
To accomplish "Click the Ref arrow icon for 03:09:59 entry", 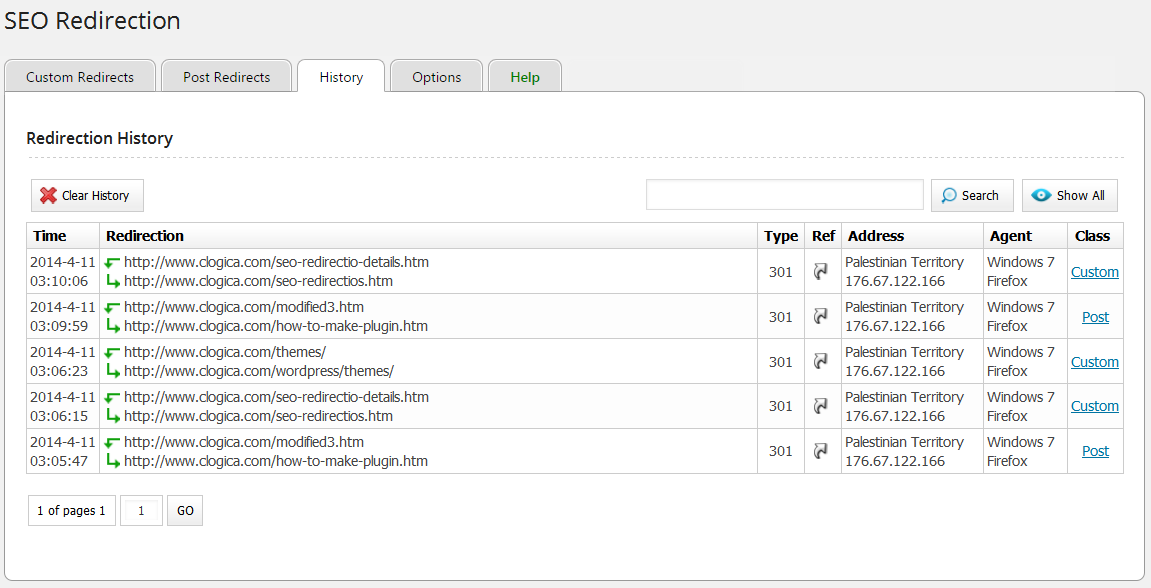I will pos(821,316).
